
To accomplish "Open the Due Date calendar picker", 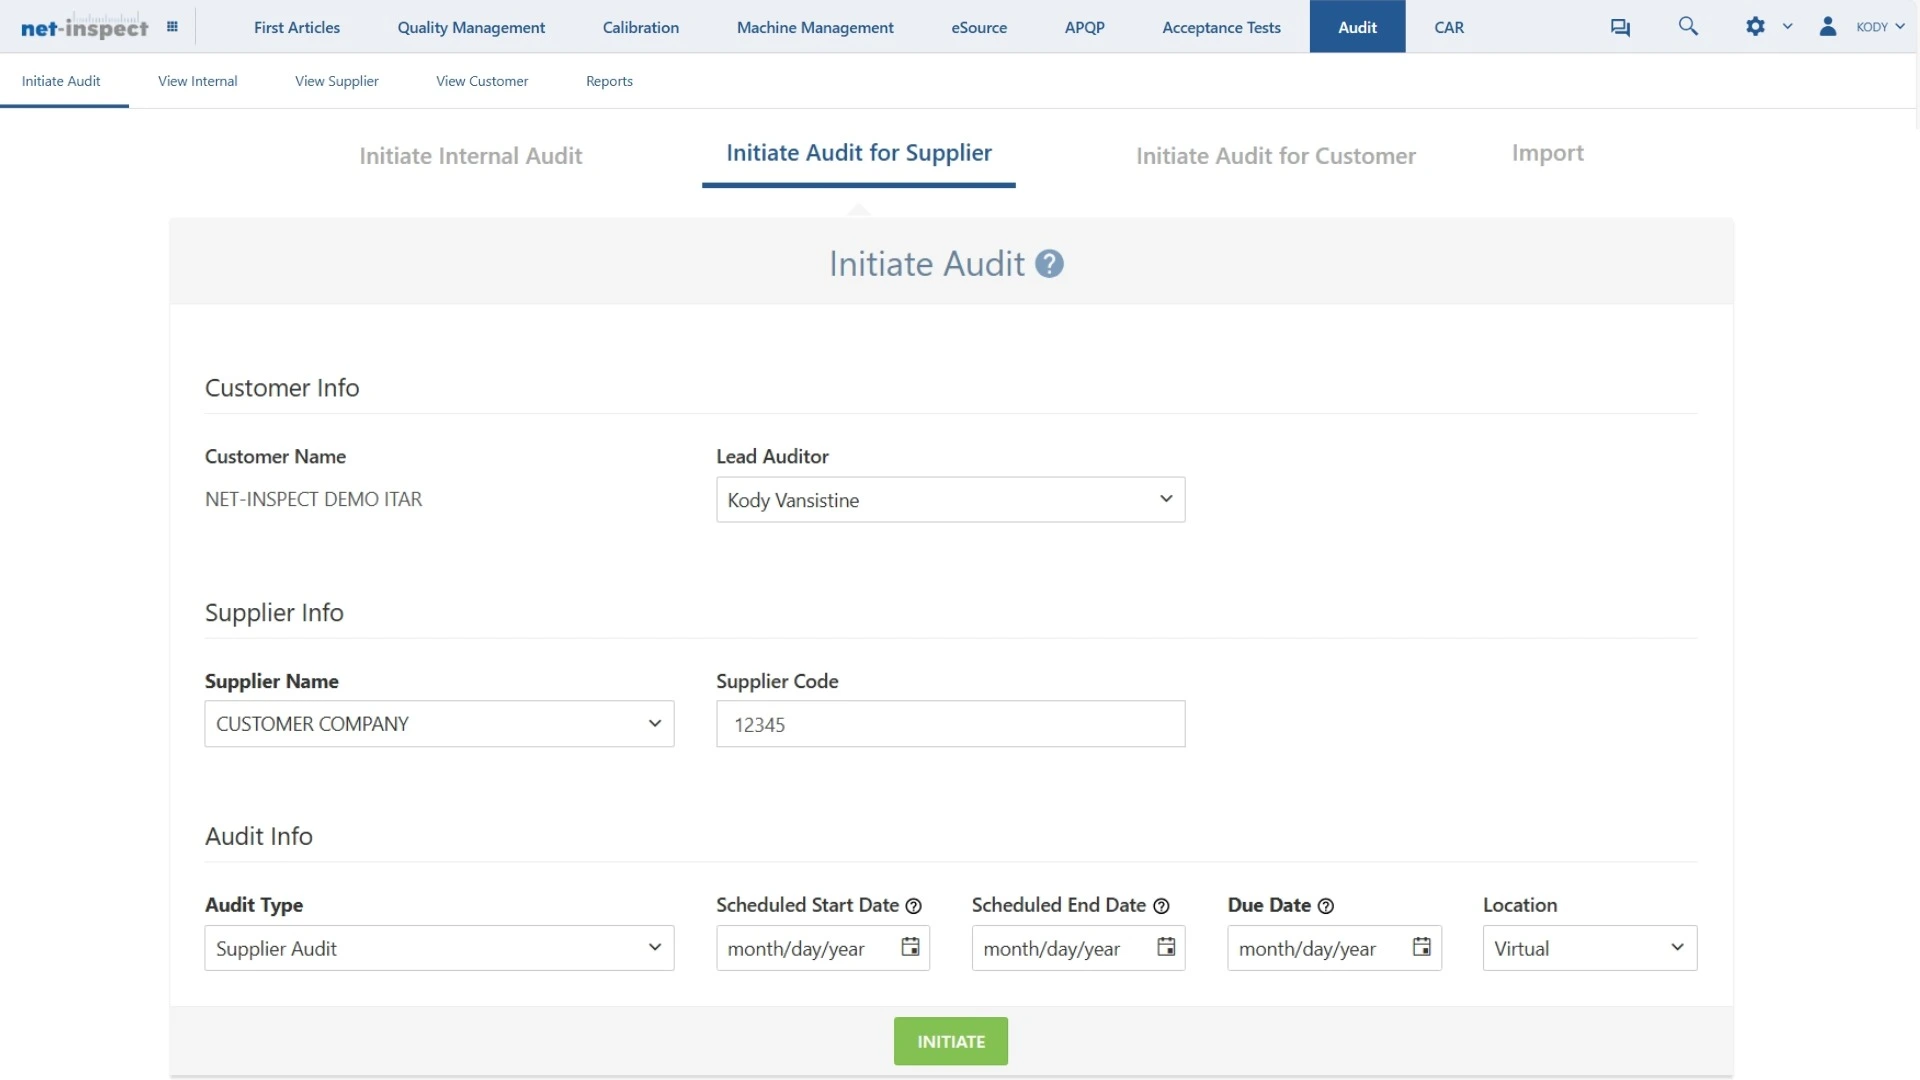I will pos(1421,947).
